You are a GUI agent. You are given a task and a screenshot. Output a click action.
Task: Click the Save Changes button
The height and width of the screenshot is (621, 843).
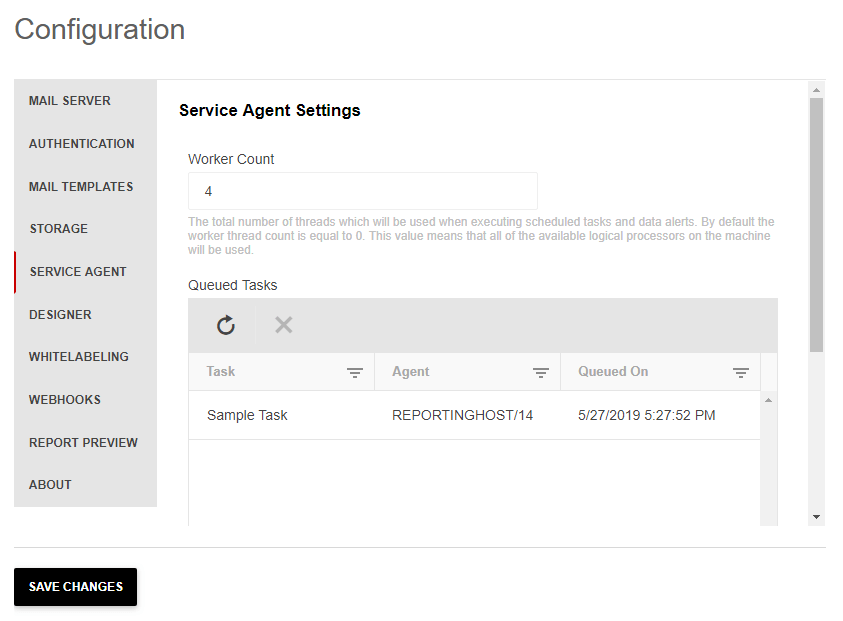[x=75, y=587]
